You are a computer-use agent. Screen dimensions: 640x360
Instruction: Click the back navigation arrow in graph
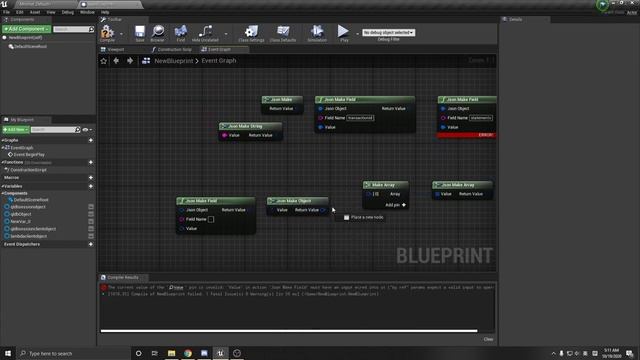pyautogui.click(x=116, y=61)
